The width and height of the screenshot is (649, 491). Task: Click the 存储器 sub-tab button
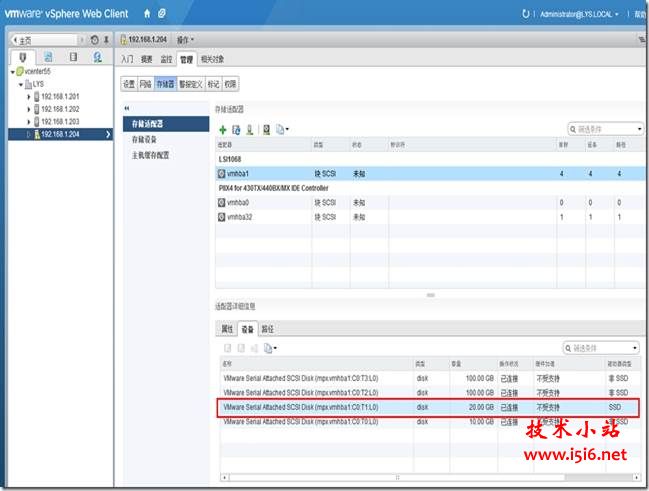[x=165, y=84]
